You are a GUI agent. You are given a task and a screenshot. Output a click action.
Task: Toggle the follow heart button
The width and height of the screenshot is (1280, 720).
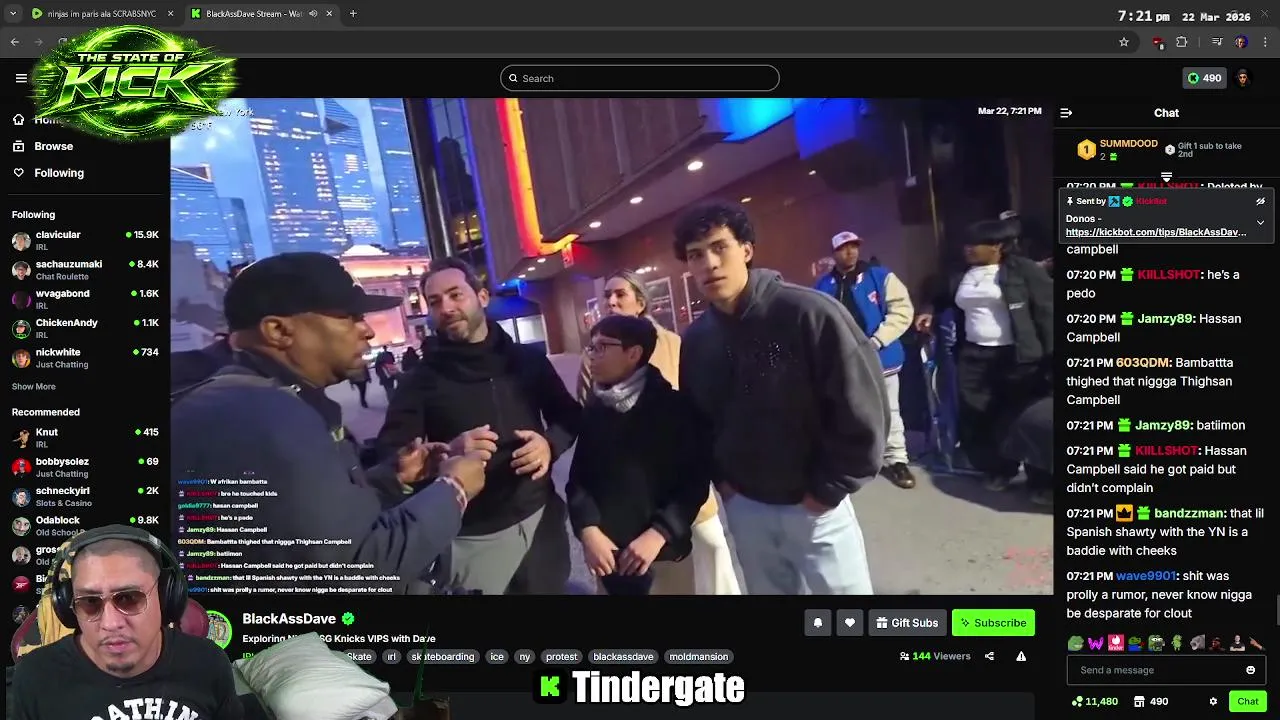pos(849,623)
